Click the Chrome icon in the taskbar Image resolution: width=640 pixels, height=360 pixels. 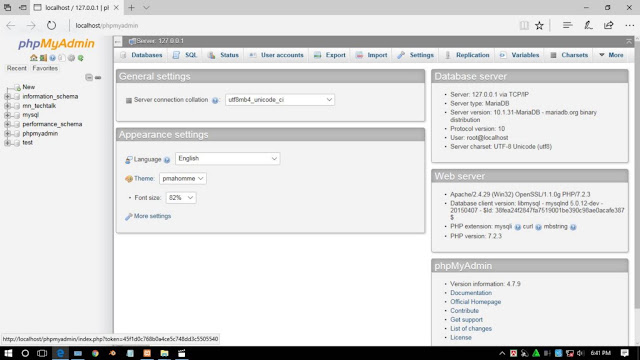click(x=95, y=353)
